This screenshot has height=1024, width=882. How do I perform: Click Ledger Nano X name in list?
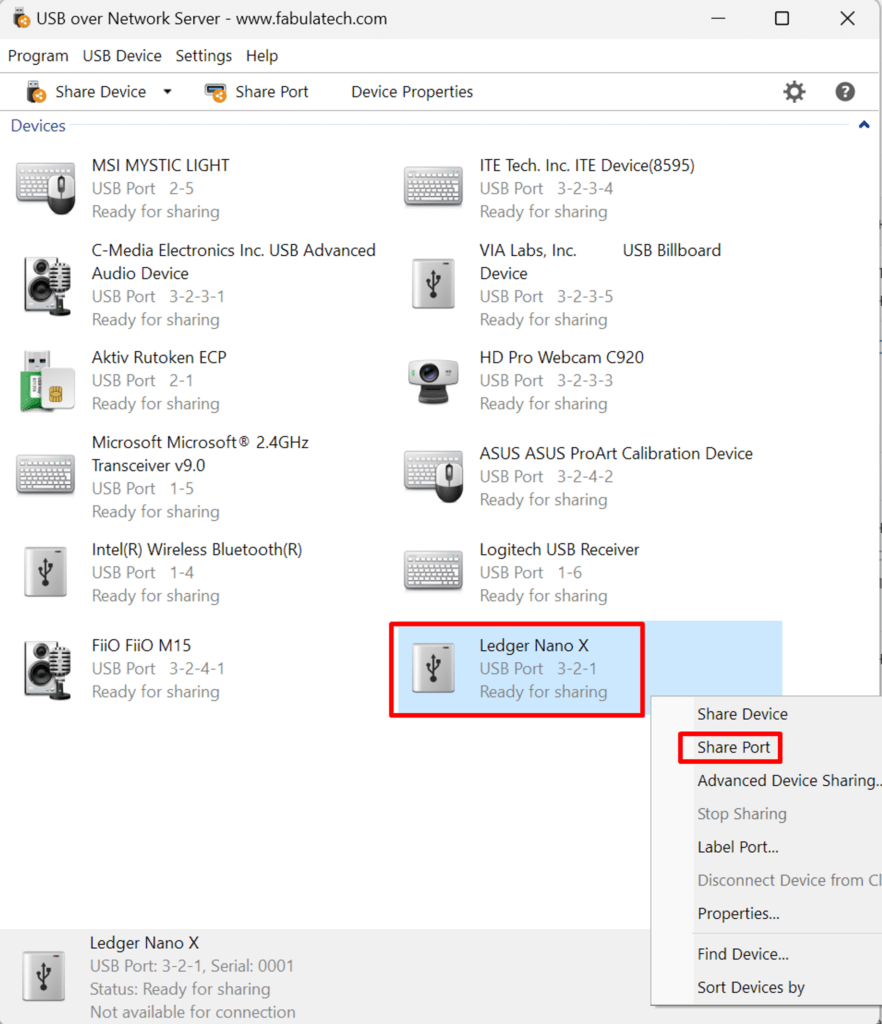click(x=533, y=645)
